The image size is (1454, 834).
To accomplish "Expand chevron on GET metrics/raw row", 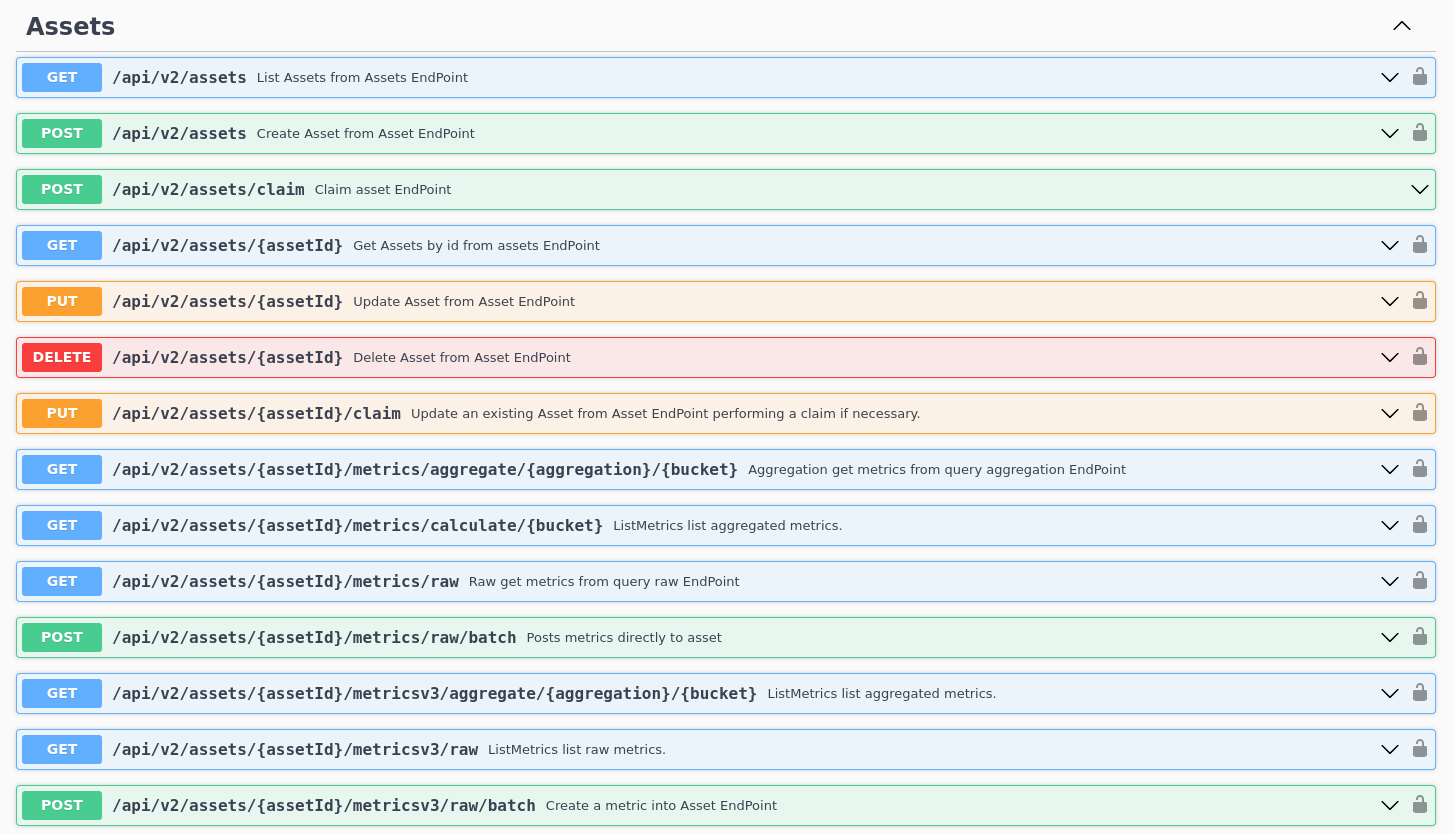I will (1390, 581).
